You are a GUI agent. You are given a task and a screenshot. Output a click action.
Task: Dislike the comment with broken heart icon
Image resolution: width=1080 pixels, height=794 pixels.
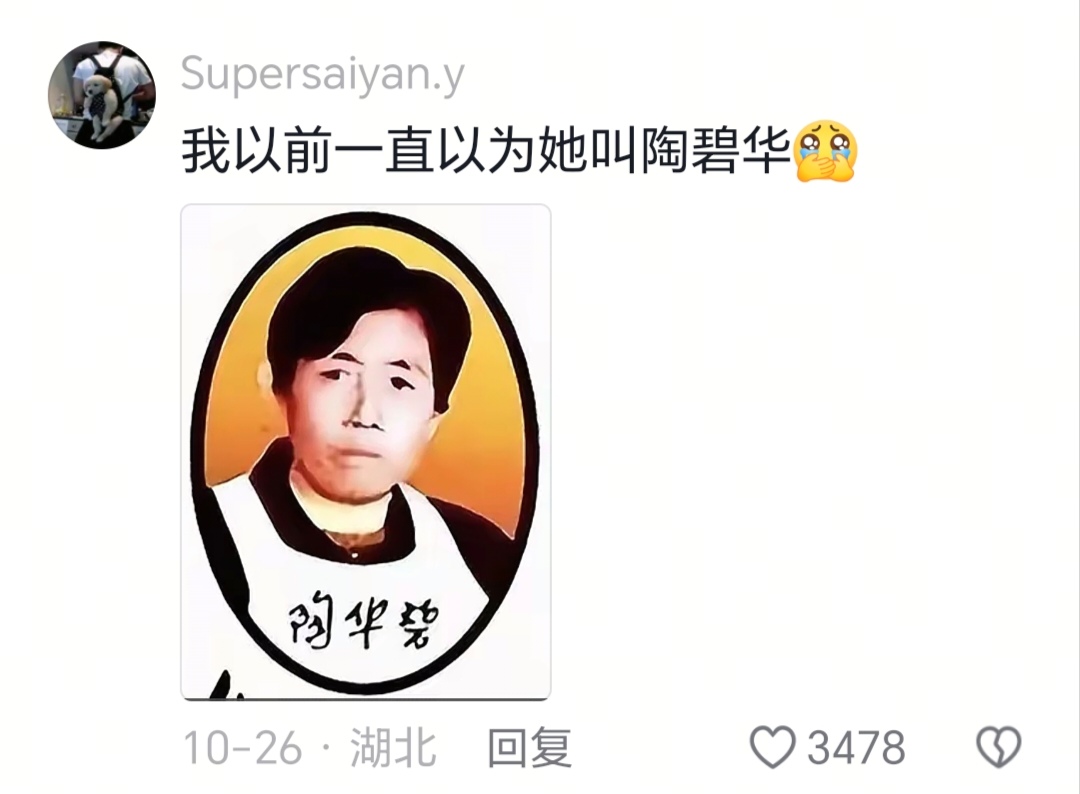999,747
